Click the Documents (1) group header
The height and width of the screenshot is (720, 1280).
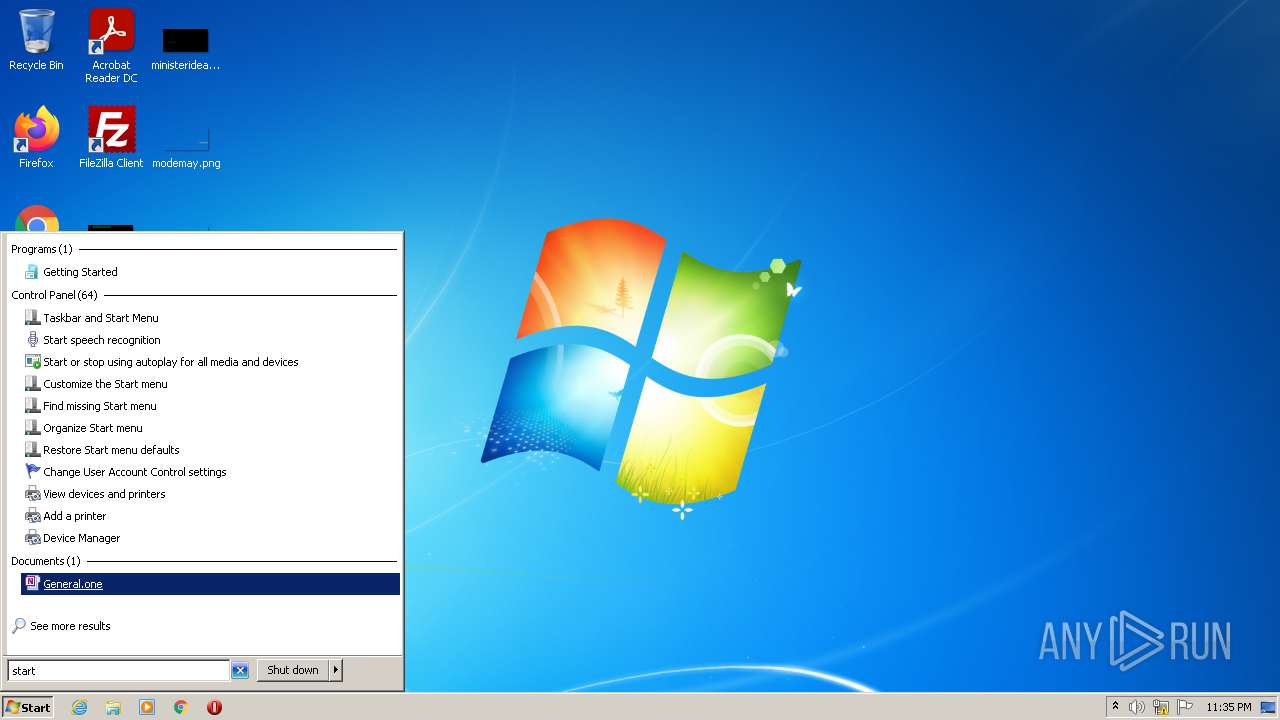(46, 561)
